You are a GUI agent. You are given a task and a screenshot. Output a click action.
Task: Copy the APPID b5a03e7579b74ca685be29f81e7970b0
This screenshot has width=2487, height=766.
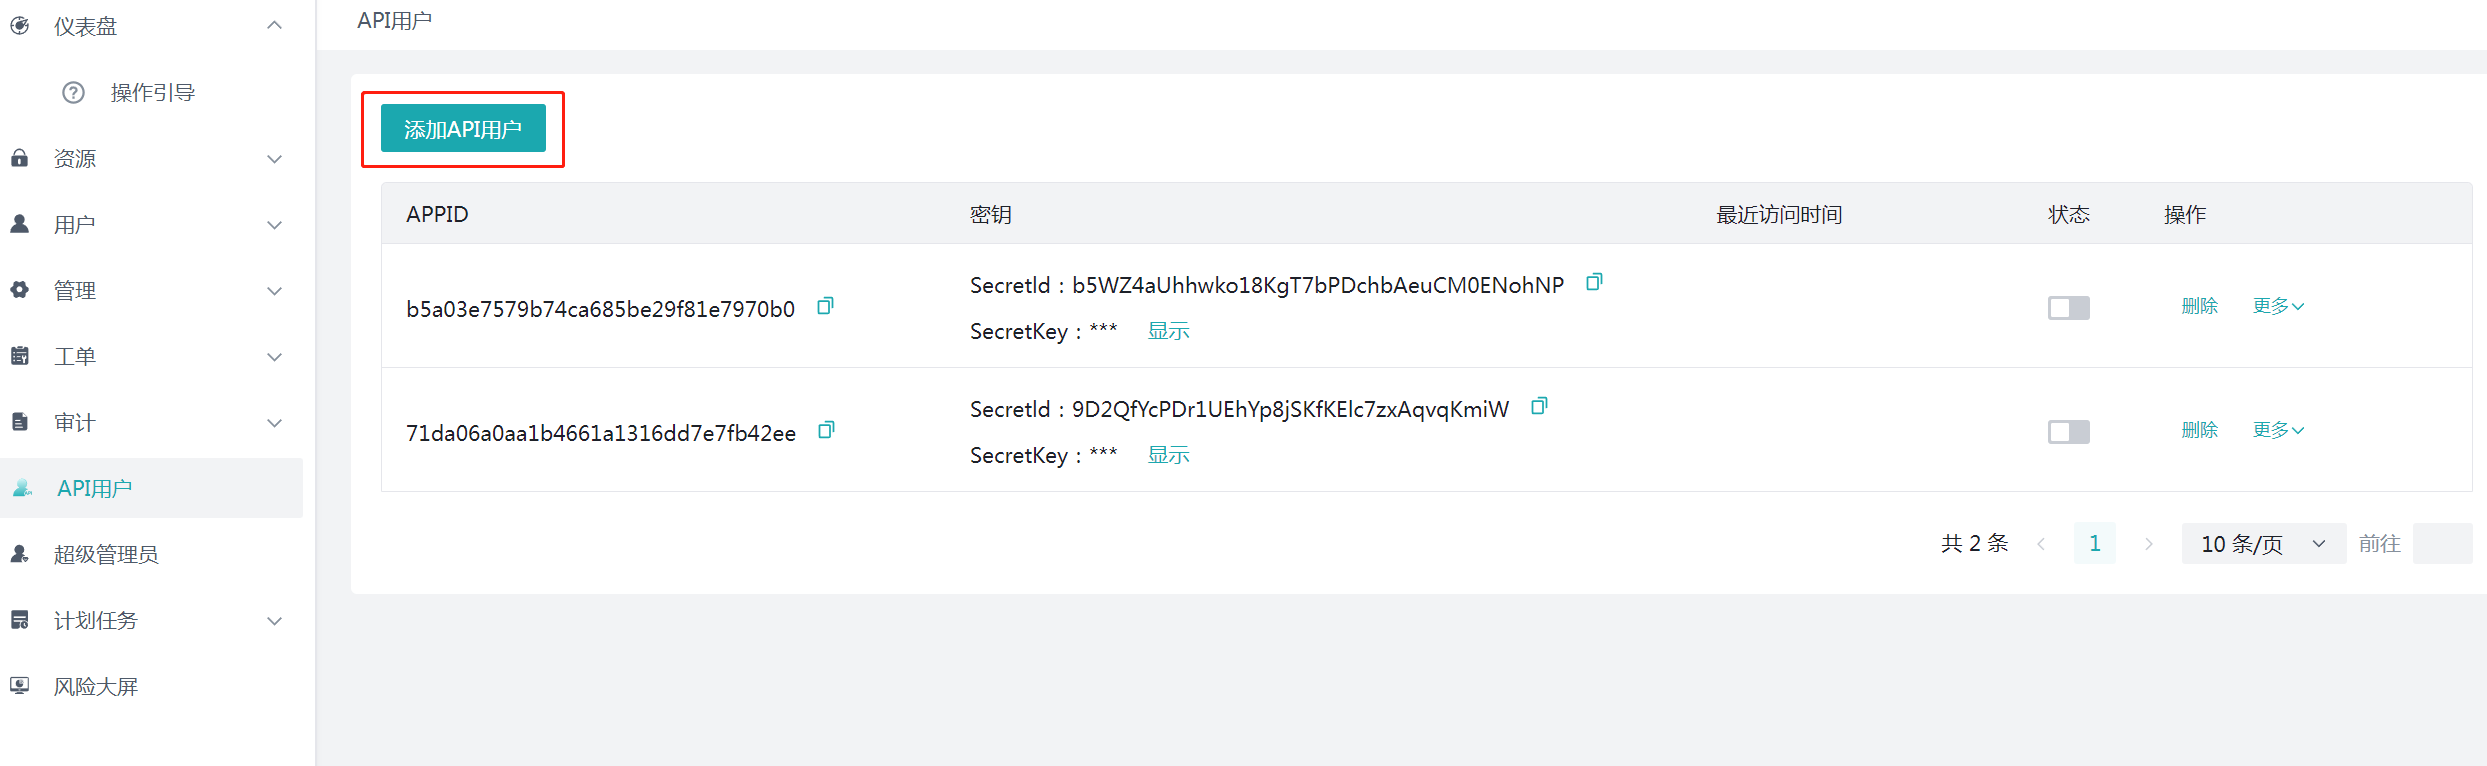tap(825, 306)
